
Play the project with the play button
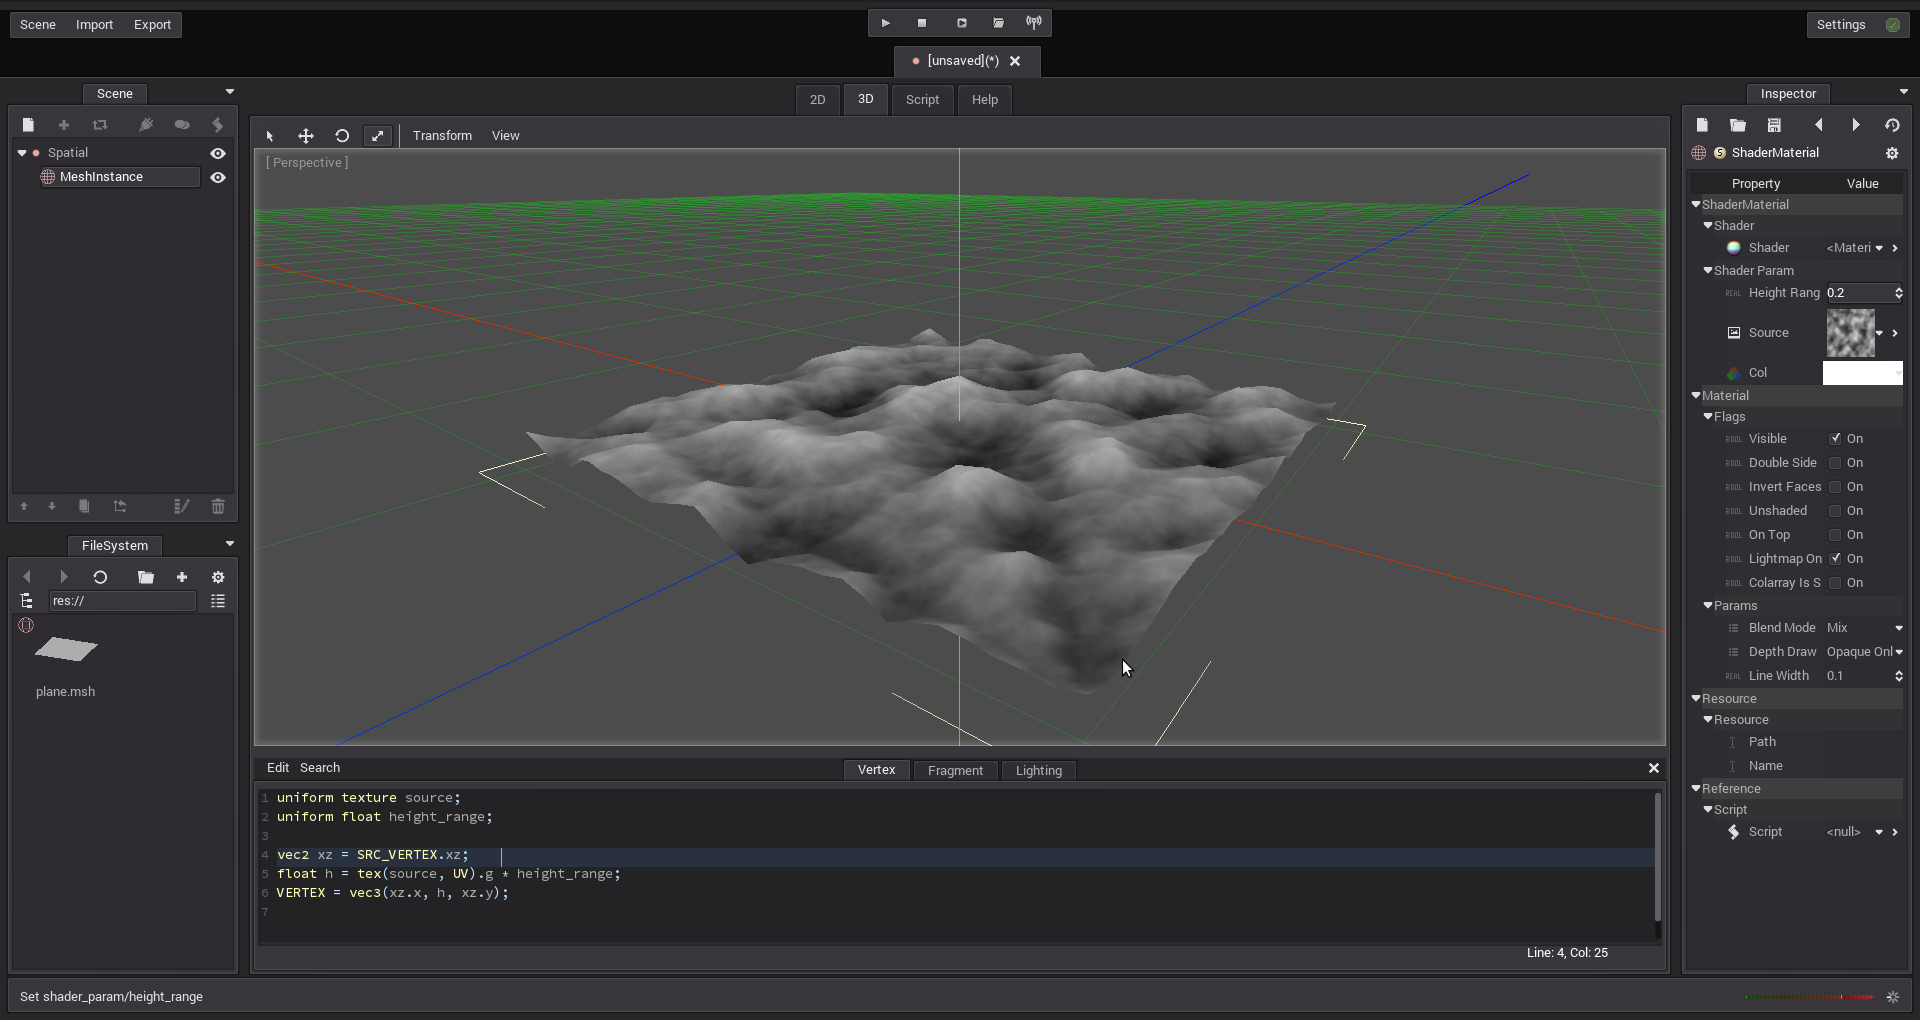click(x=885, y=23)
